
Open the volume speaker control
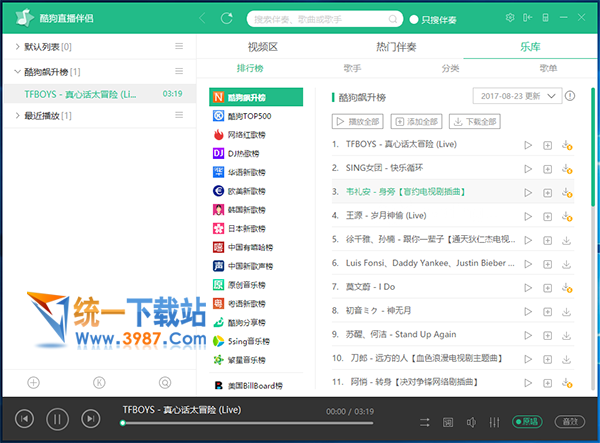pos(471,422)
